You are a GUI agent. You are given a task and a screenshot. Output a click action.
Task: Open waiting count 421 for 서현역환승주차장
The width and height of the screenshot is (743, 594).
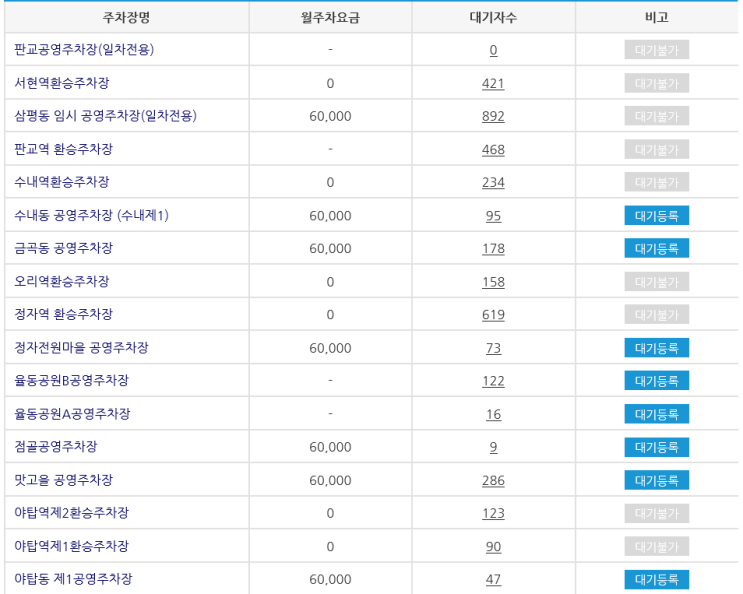[x=493, y=83]
